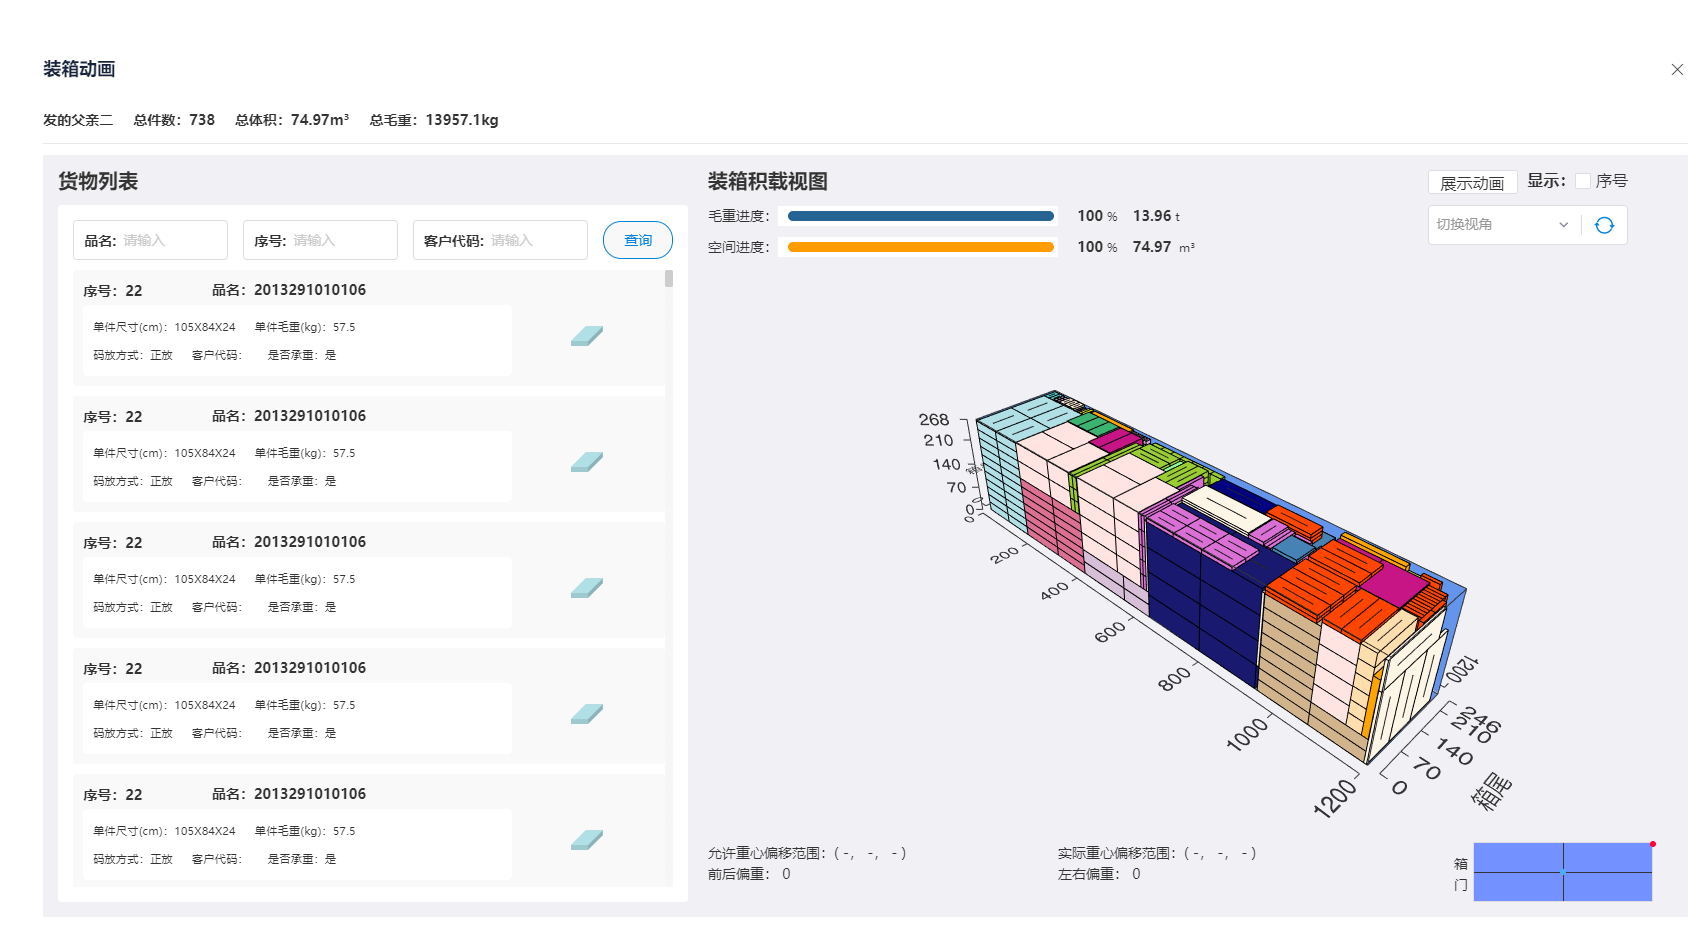
Task: Click the 毛重进度 progress bar
Action: click(921, 216)
